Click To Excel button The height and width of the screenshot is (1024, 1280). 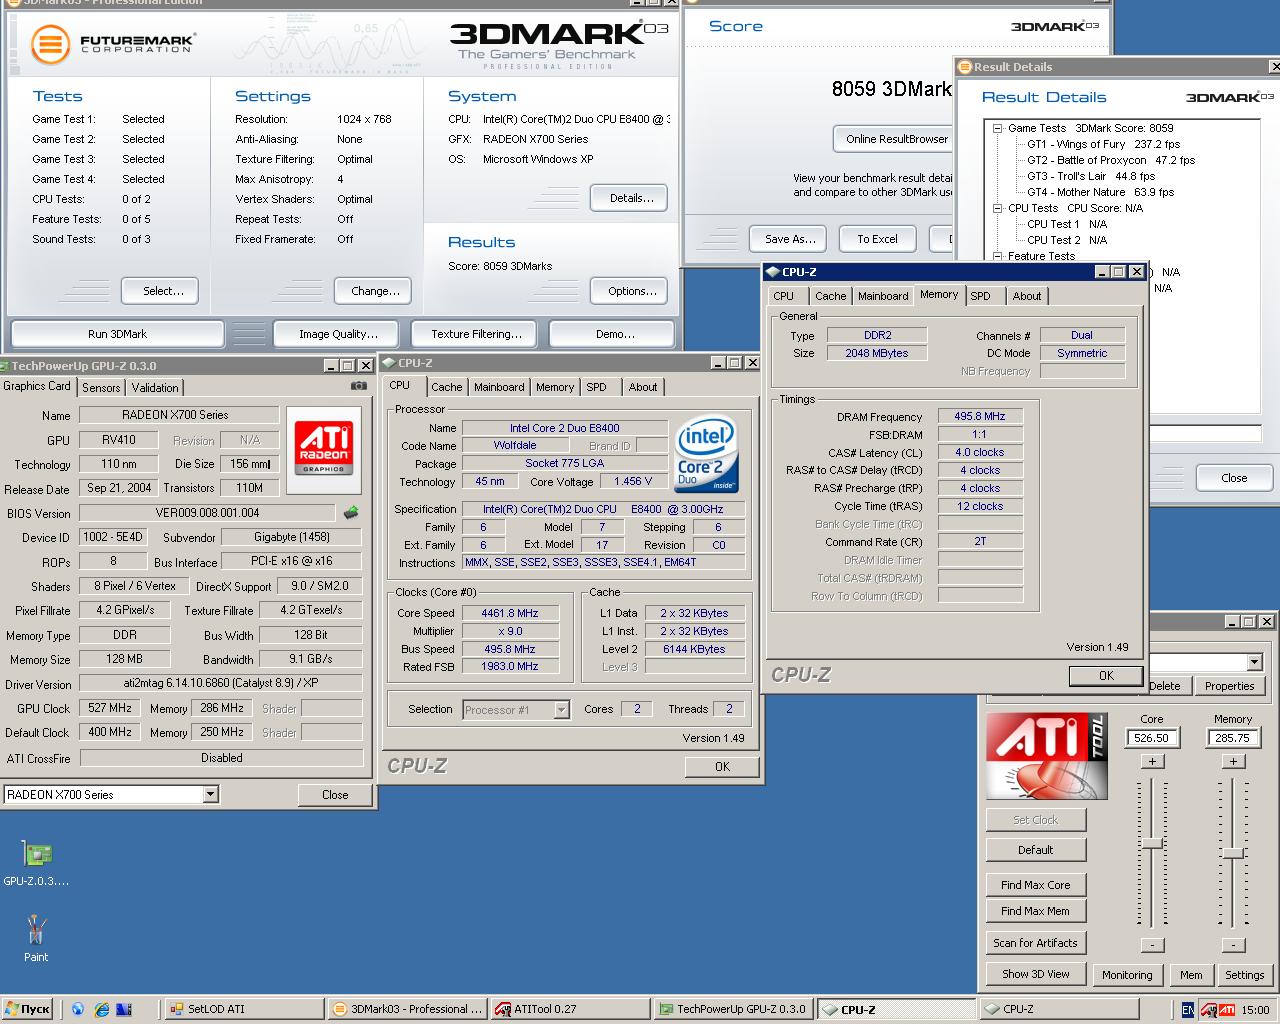(x=877, y=239)
